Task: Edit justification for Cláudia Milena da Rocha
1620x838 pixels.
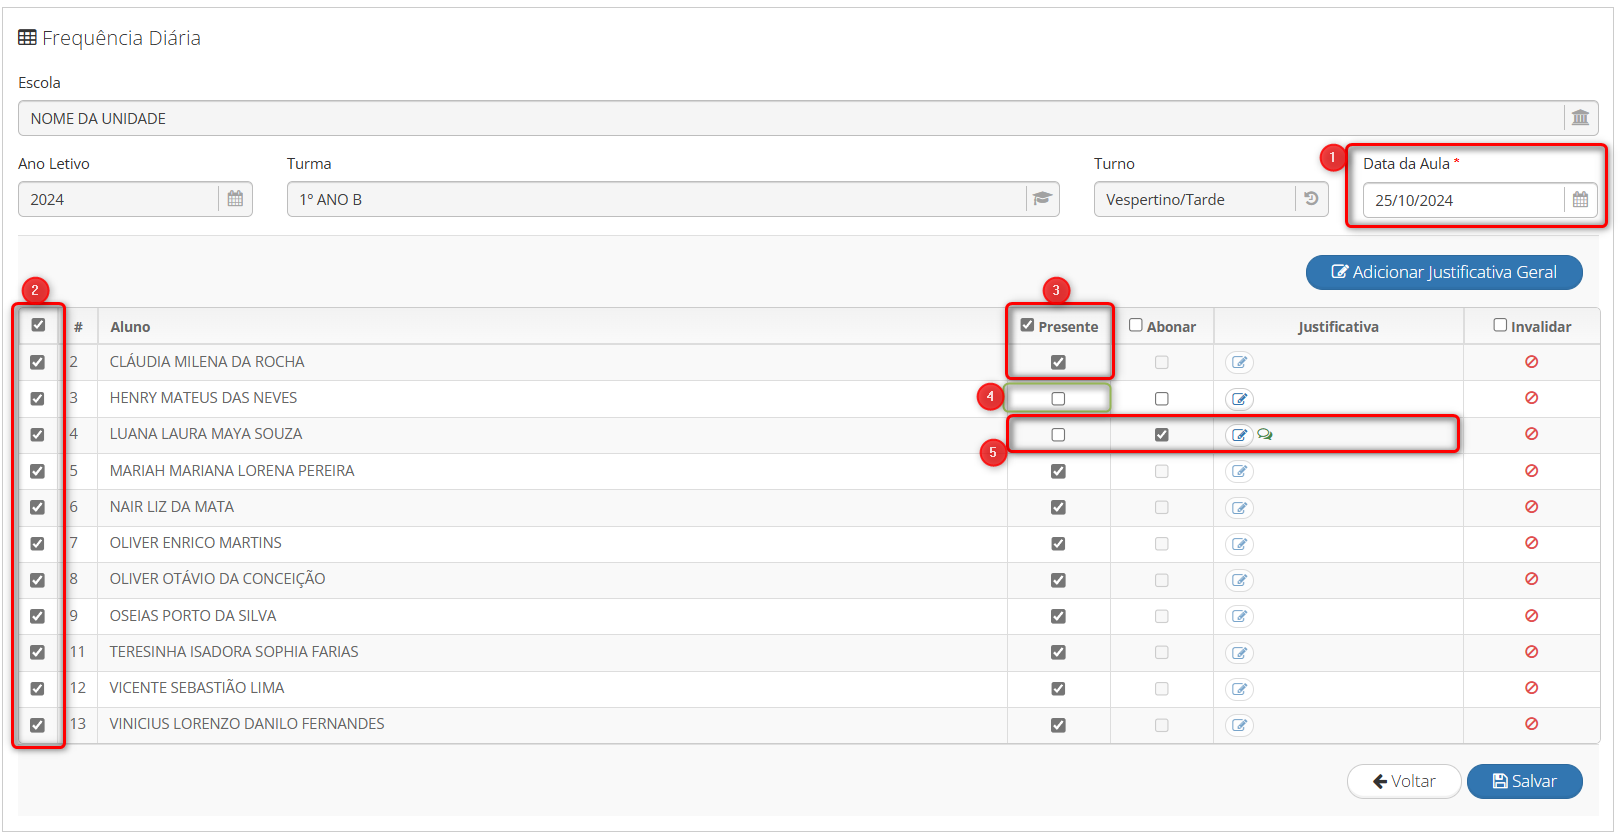Action: (x=1239, y=362)
